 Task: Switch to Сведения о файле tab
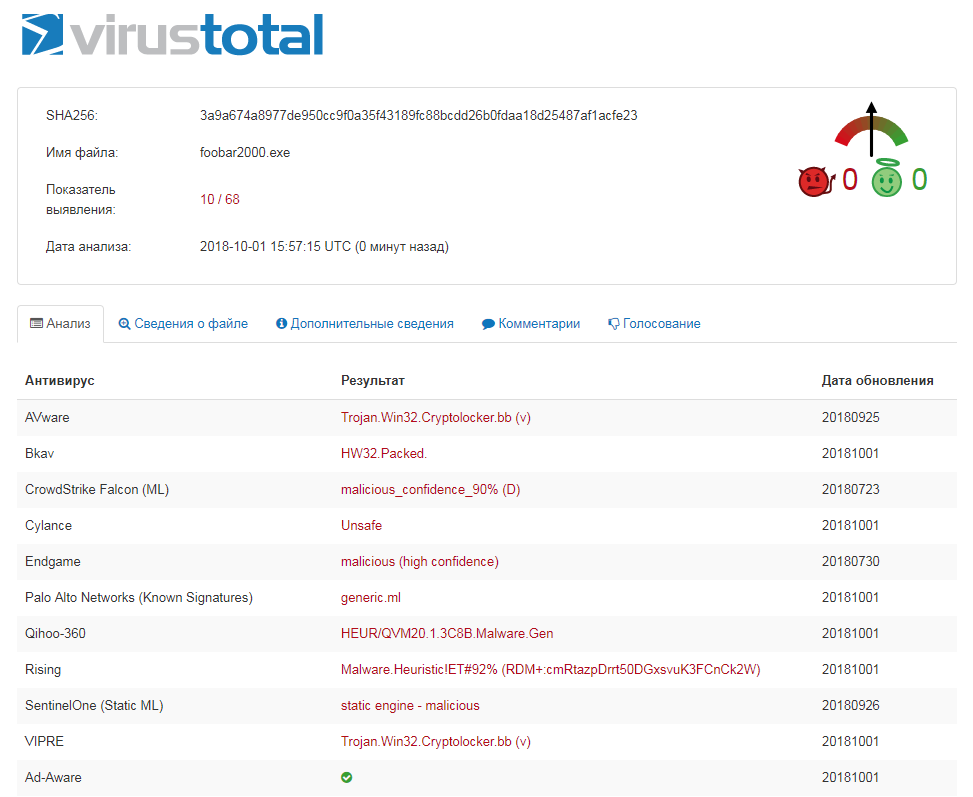click(x=183, y=323)
